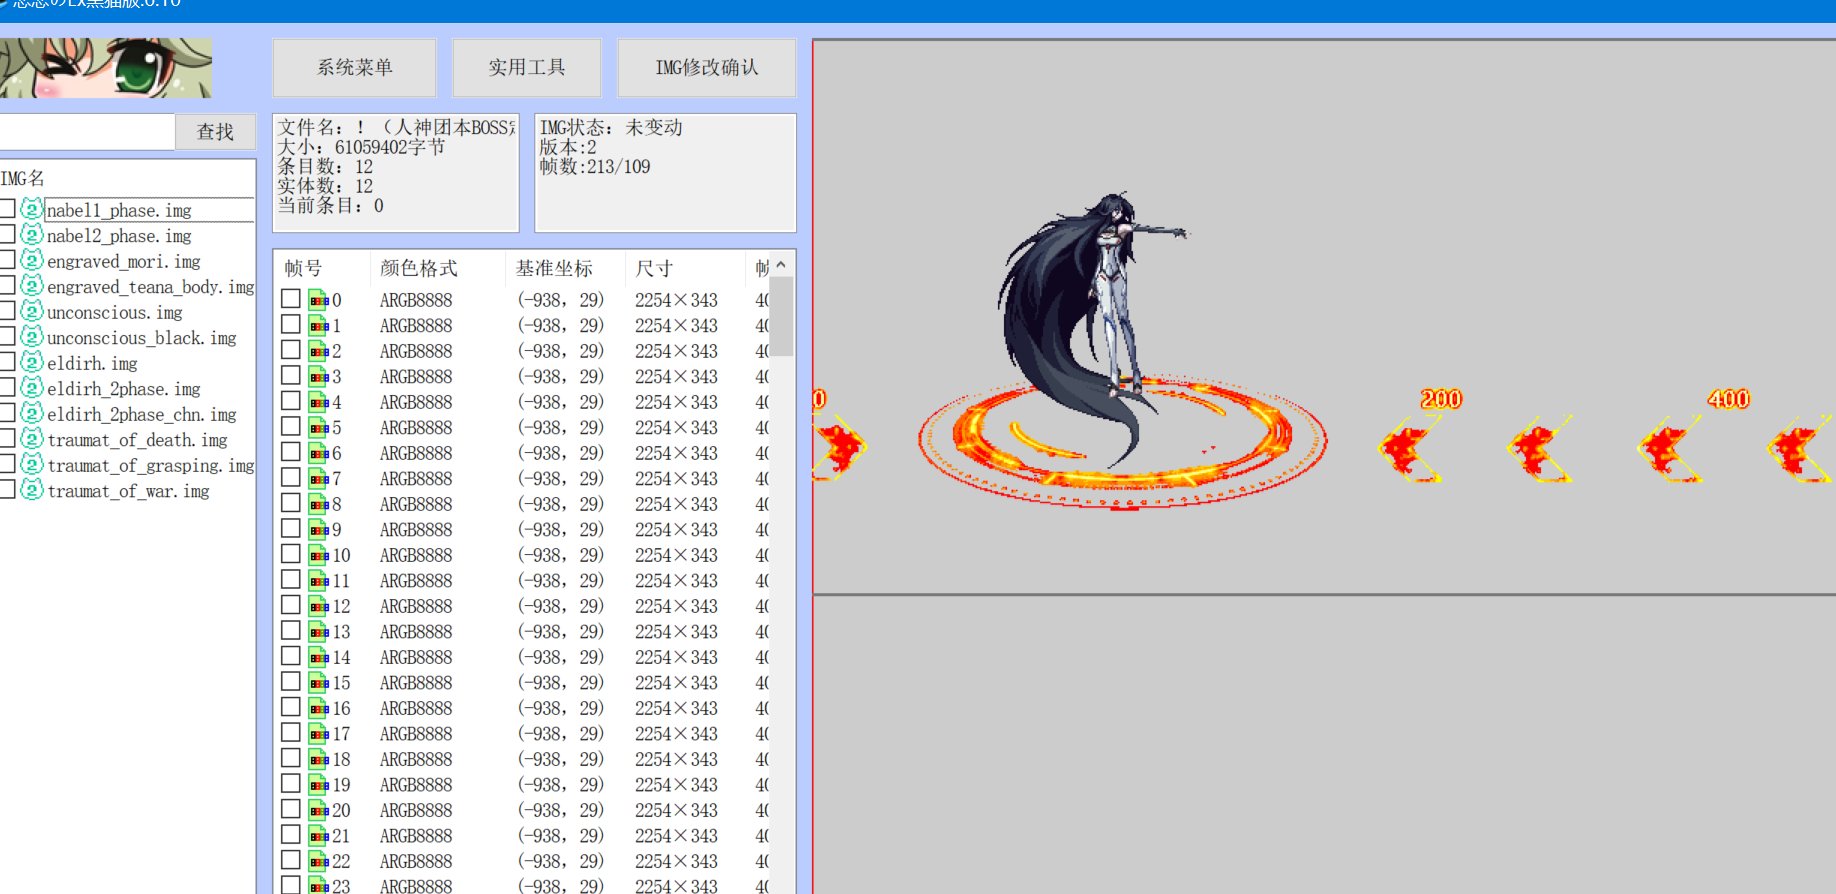Click the nabel1_phase.img file icon

(x=32, y=209)
